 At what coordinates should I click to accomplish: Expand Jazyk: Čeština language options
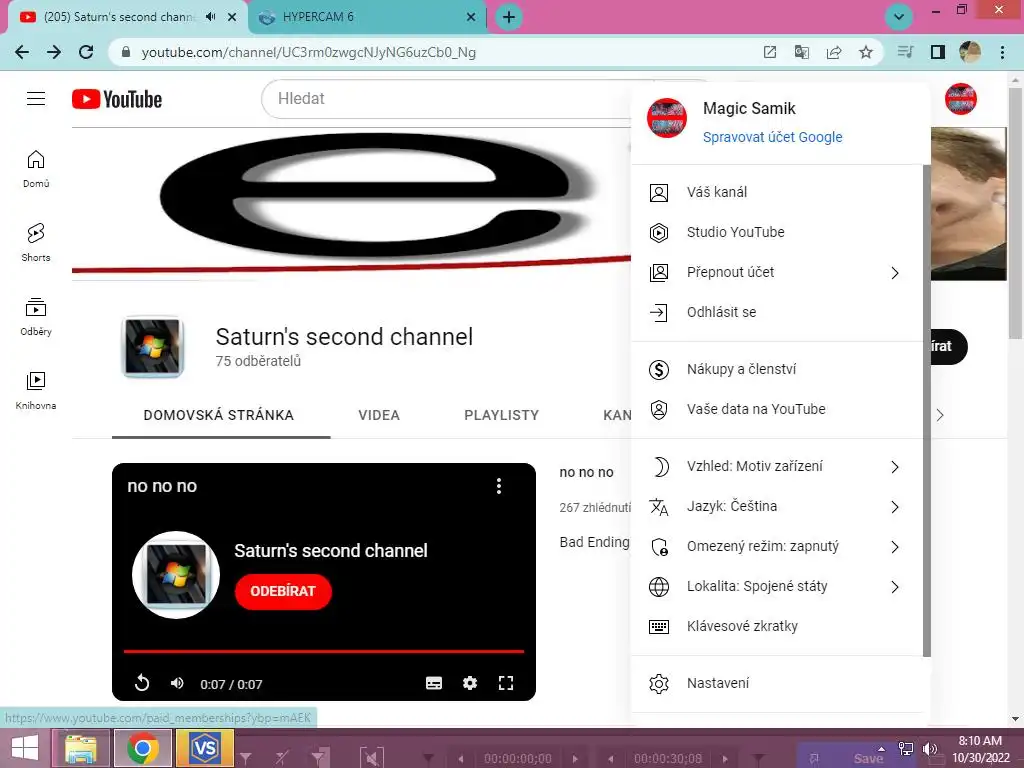click(777, 507)
